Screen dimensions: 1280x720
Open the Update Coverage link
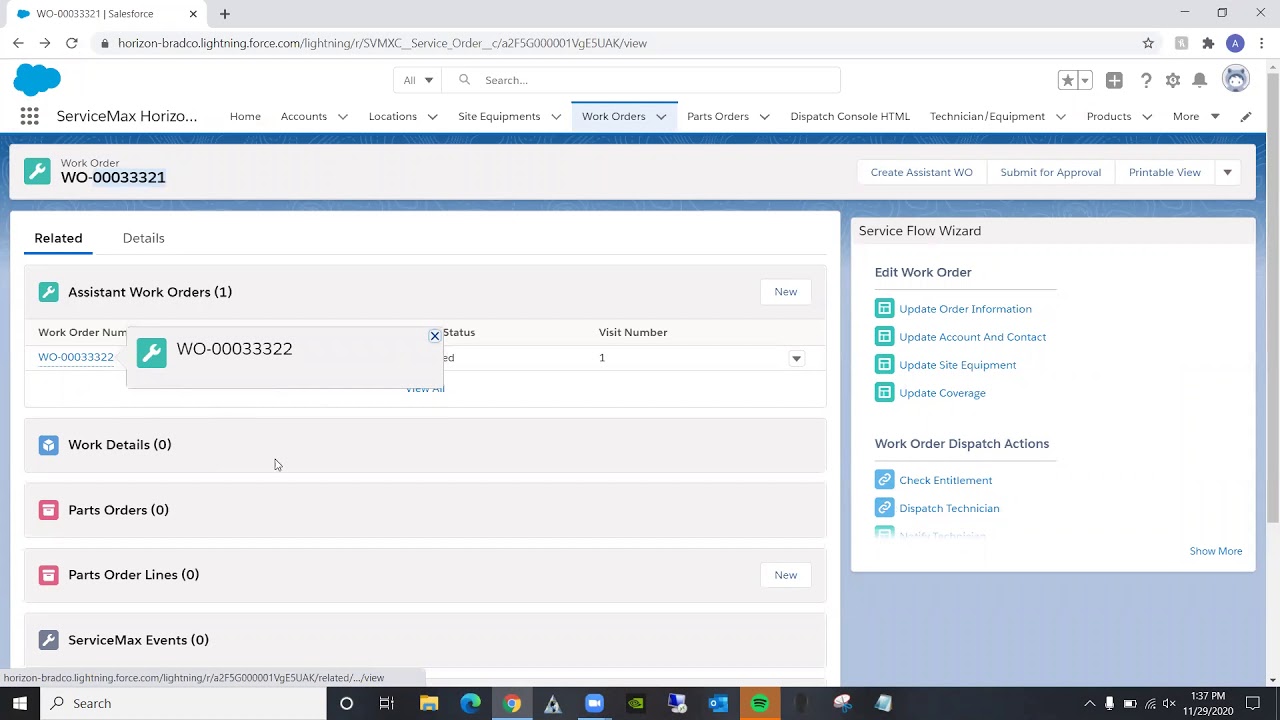tap(942, 393)
